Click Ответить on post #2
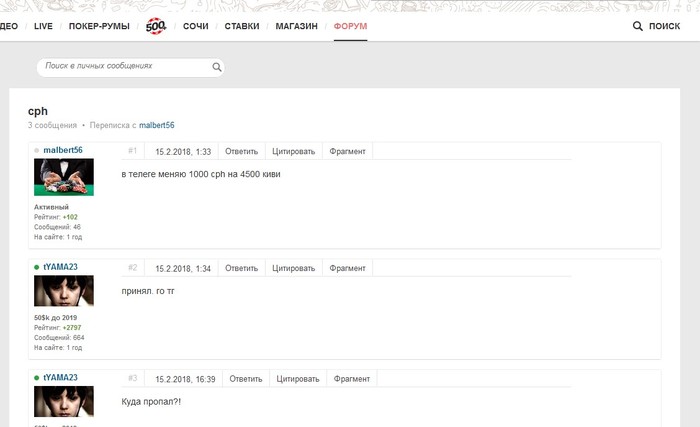Image resolution: width=700 pixels, height=427 pixels. [x=242, y=268]
